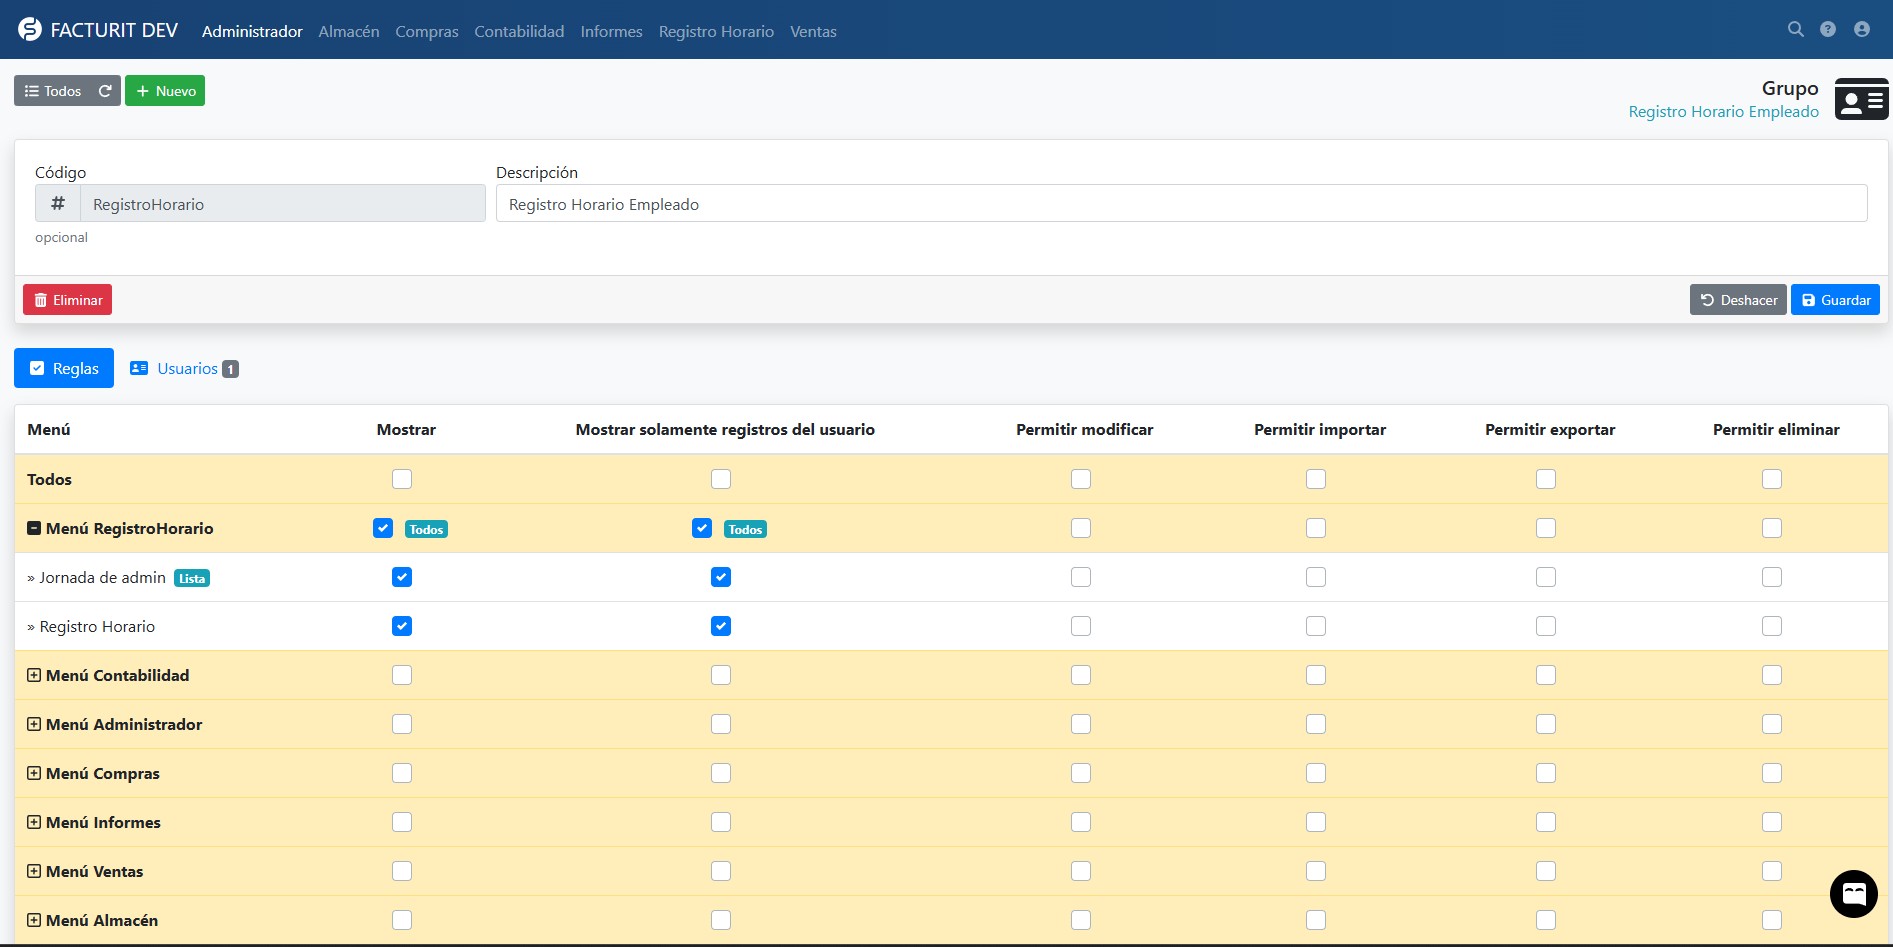Click the help question mark icon
The image size is (1893, 947).
tap(1828, 30)
